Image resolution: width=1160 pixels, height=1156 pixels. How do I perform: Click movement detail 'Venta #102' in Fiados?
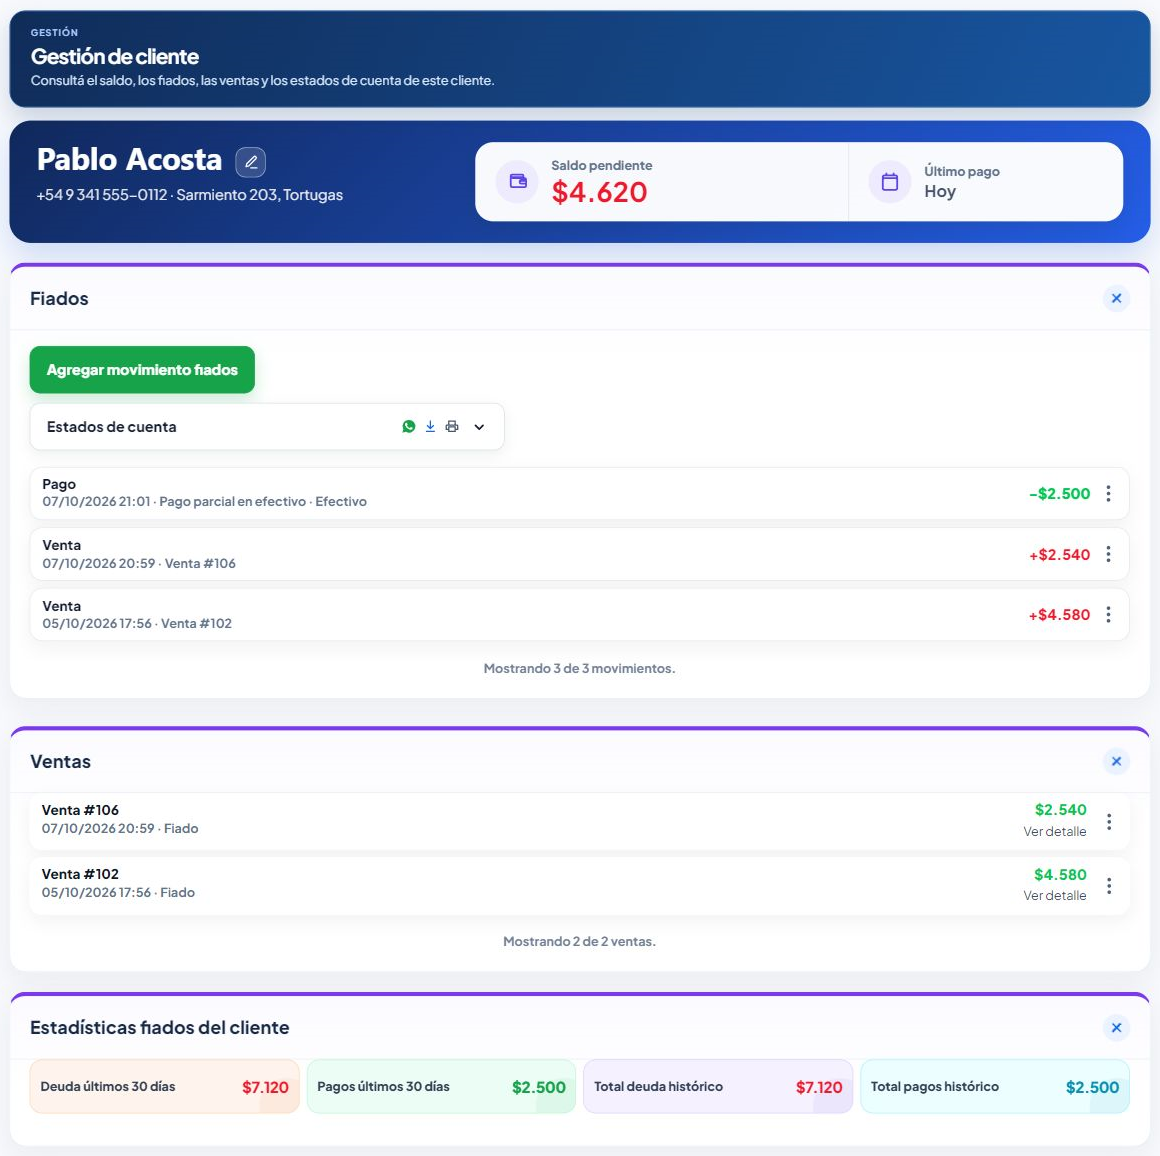coord(196,623)
